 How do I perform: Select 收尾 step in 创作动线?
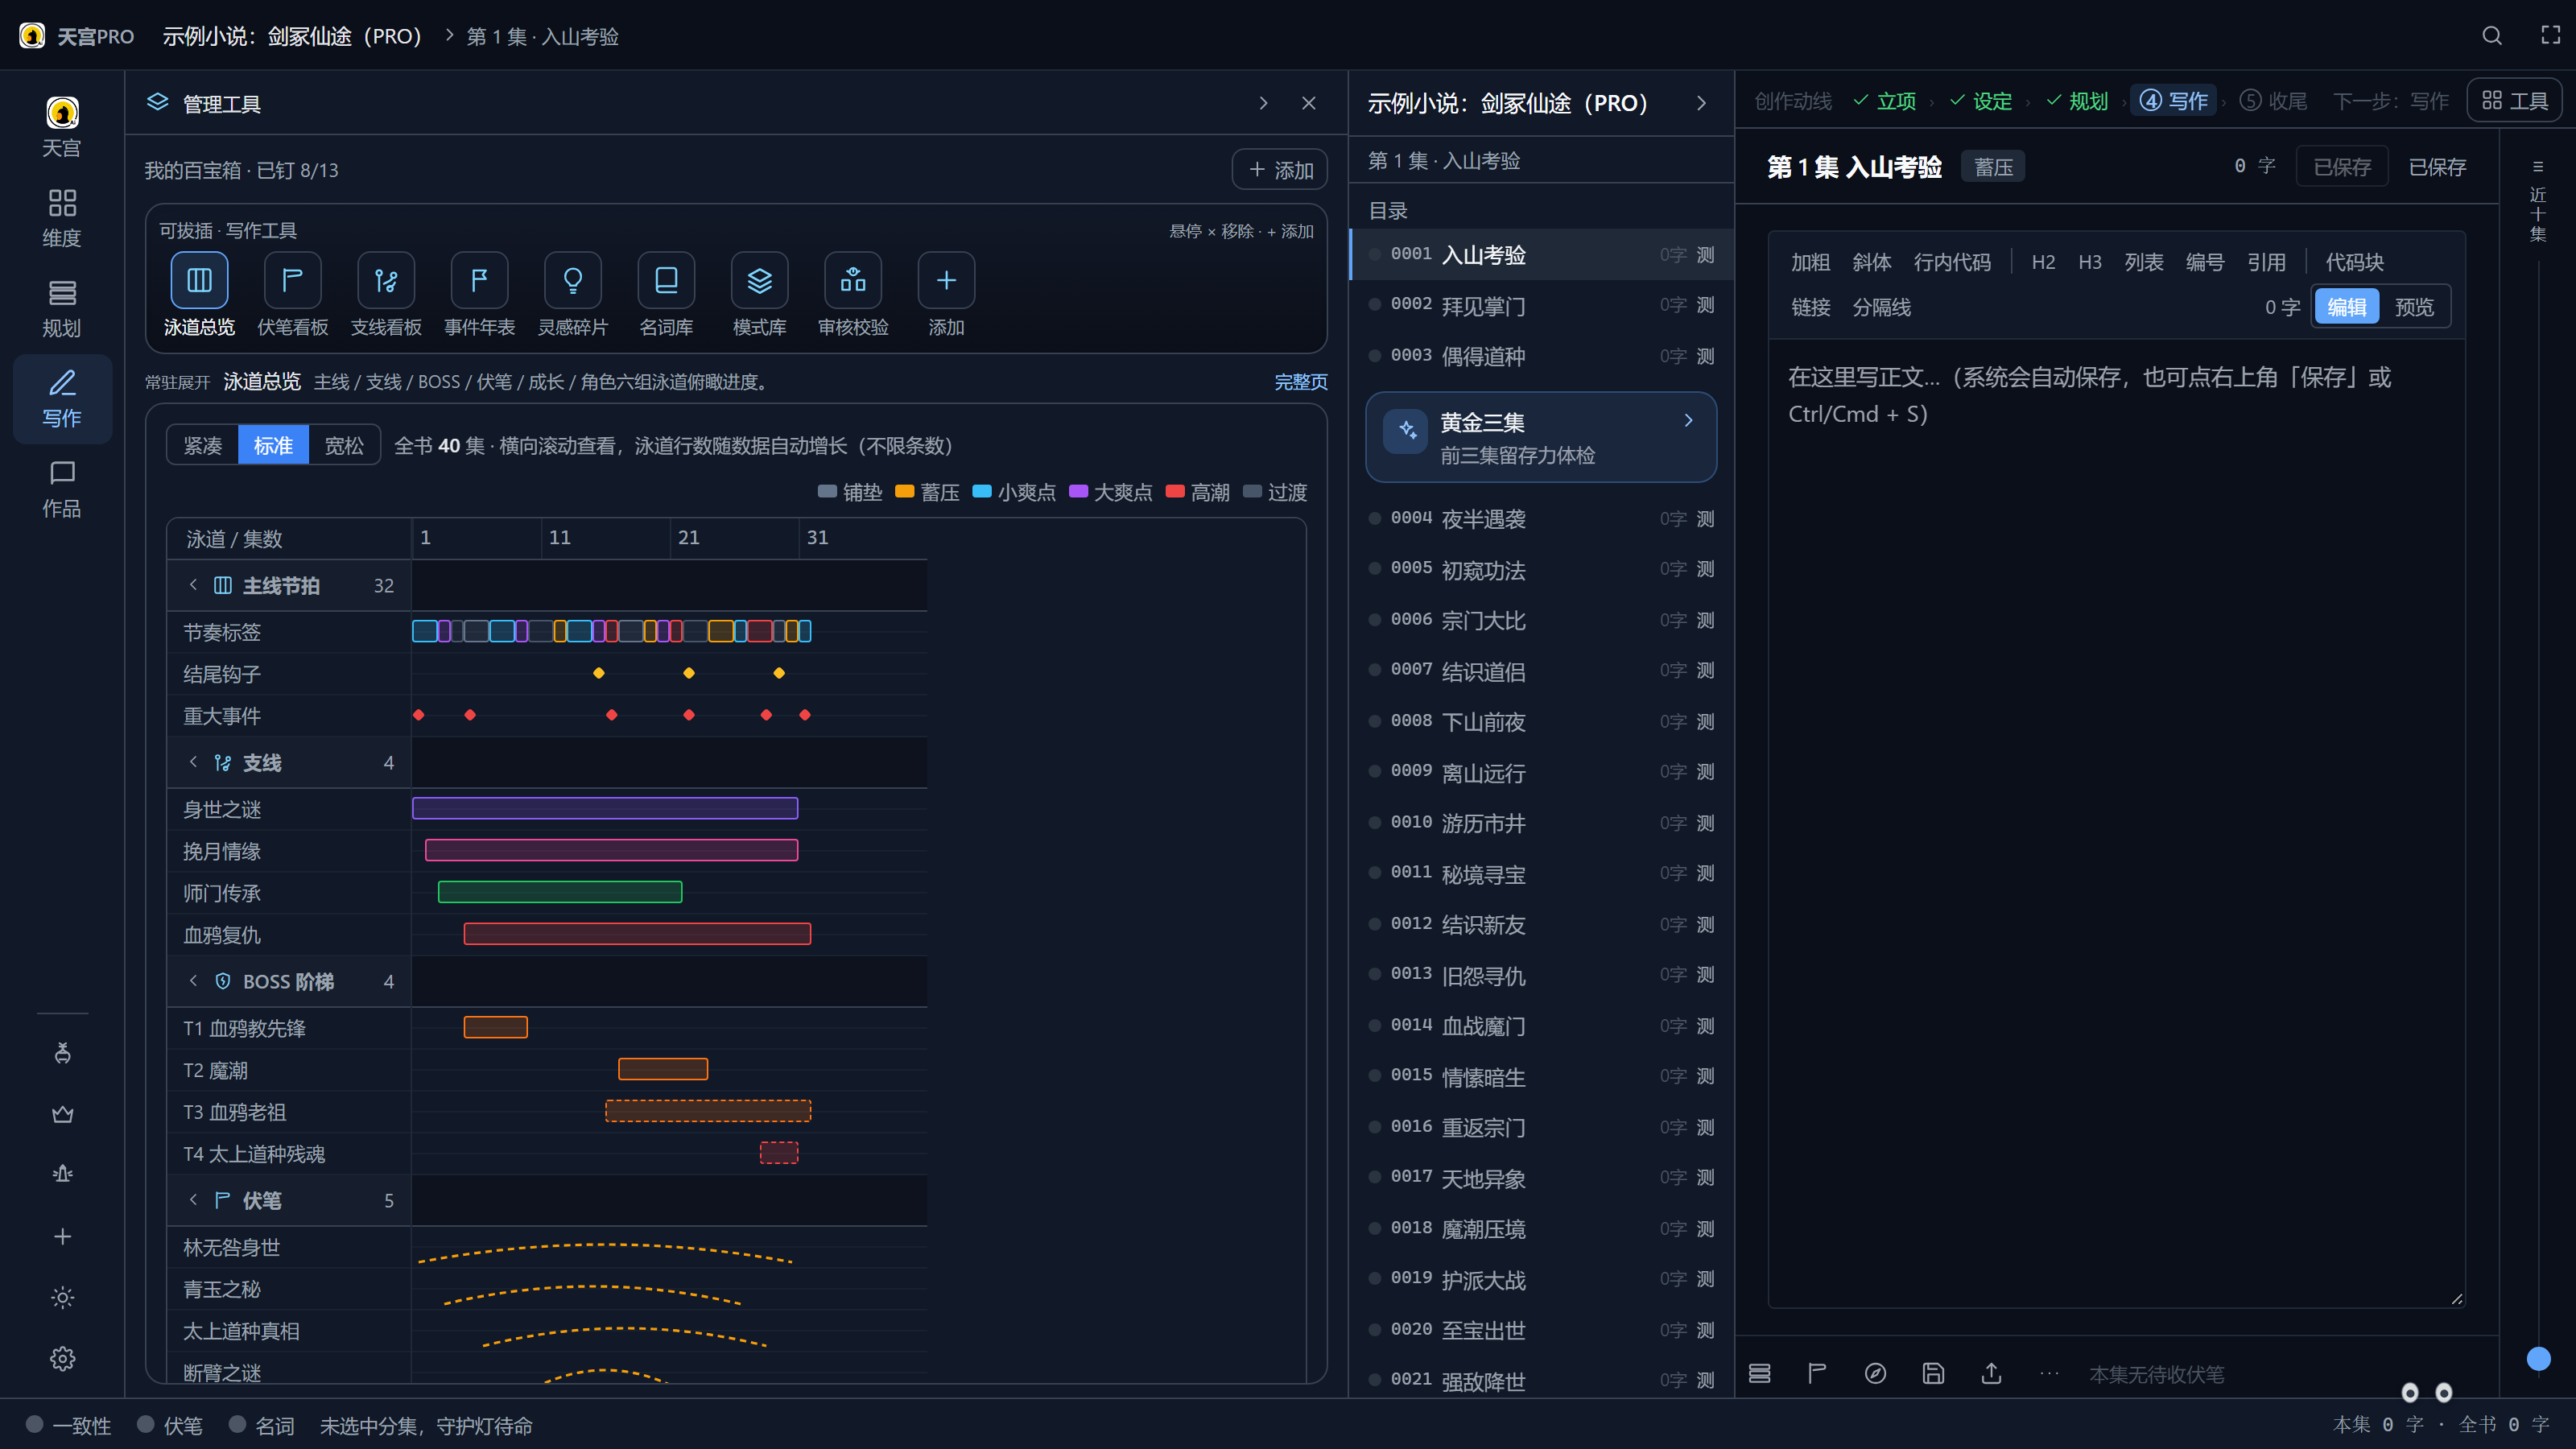pyautogui.click(x=2273, y=101)
